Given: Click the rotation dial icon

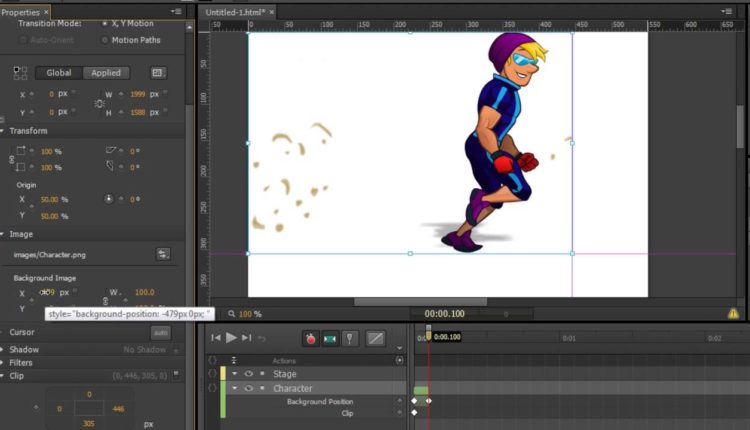Looking at the screenshot, I should coord(109,198).
